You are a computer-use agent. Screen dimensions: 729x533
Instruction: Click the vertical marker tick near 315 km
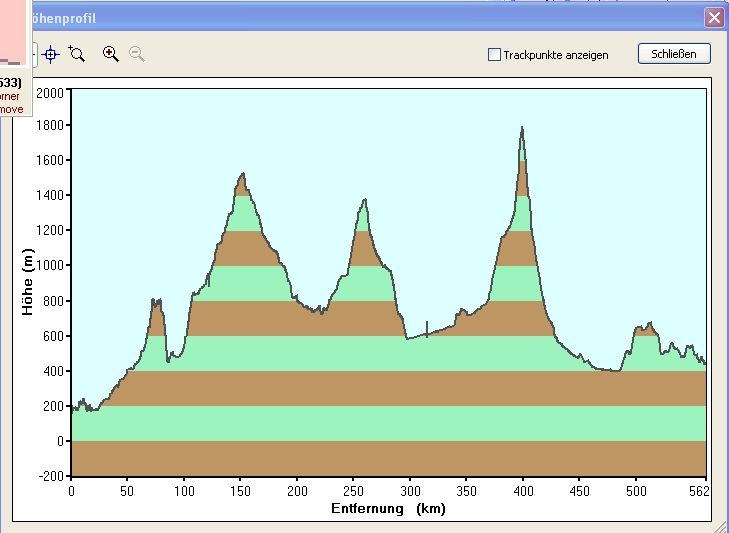click(x=427, y=329)
